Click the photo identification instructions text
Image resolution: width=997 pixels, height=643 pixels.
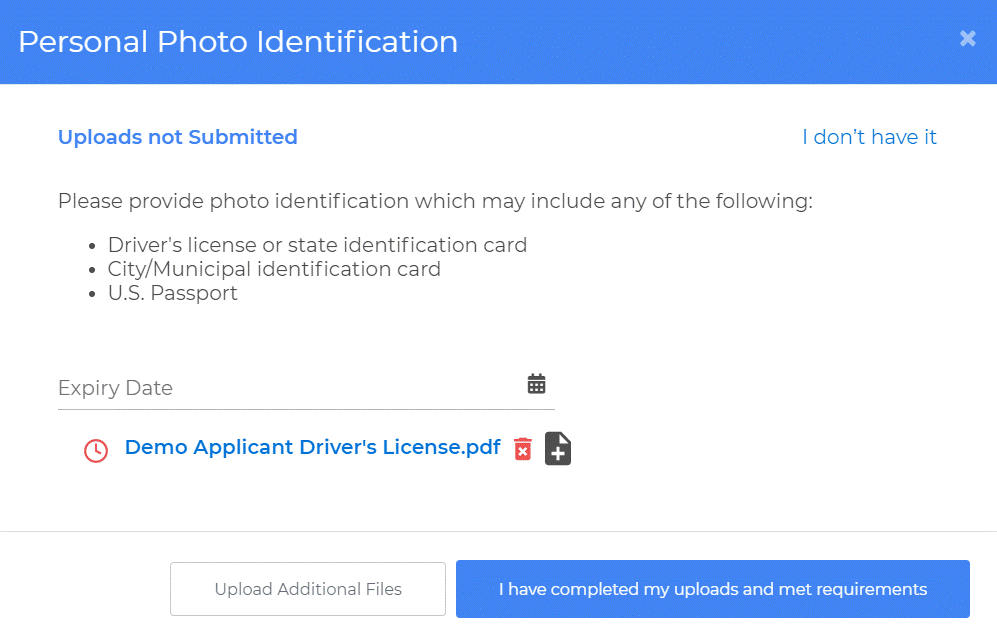pyautogui.click(x=436, y=201)
